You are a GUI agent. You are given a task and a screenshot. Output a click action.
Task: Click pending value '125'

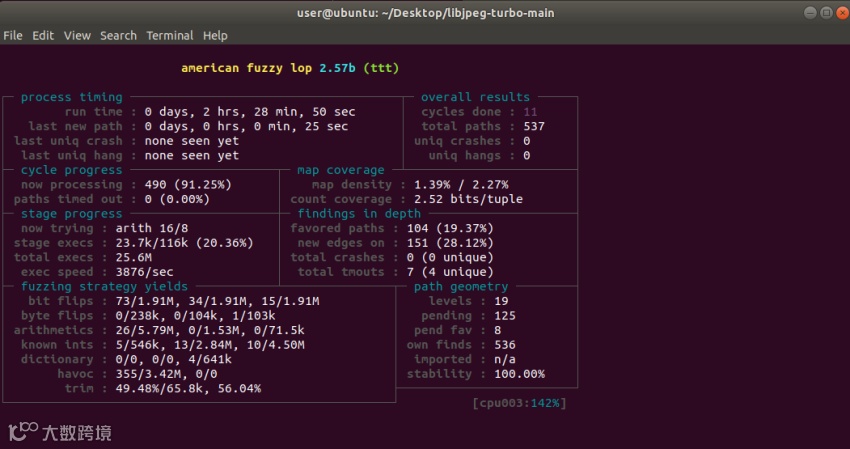(x=505, y=316)
